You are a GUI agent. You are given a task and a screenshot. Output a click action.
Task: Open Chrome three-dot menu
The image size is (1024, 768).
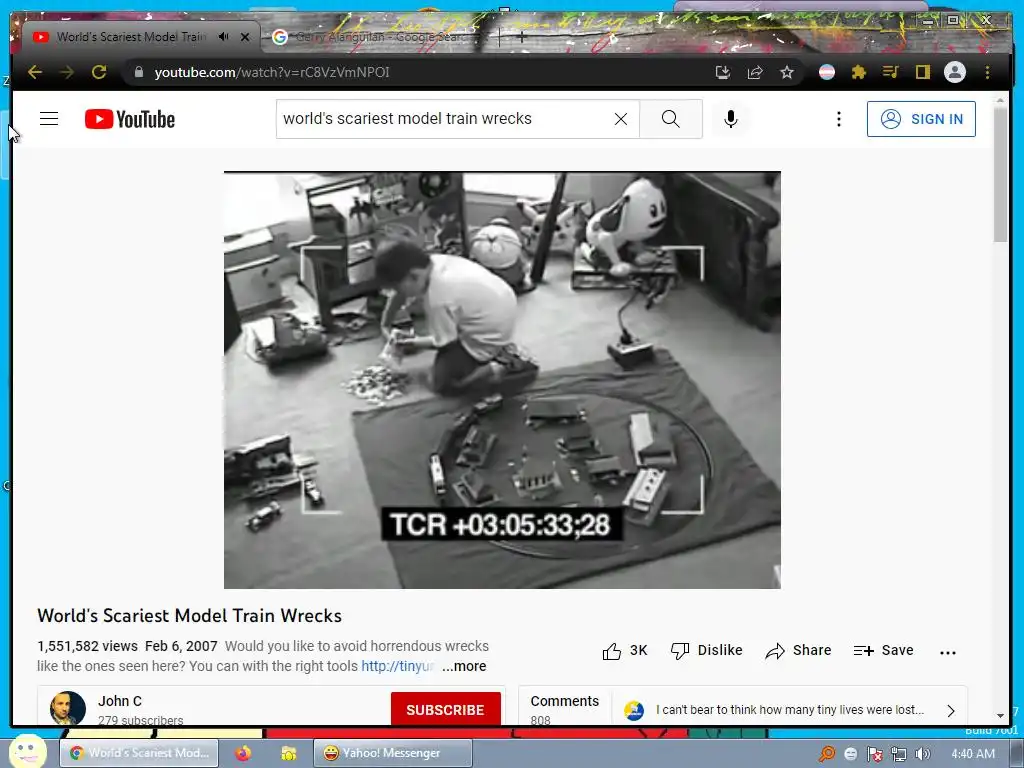(987, 72)
